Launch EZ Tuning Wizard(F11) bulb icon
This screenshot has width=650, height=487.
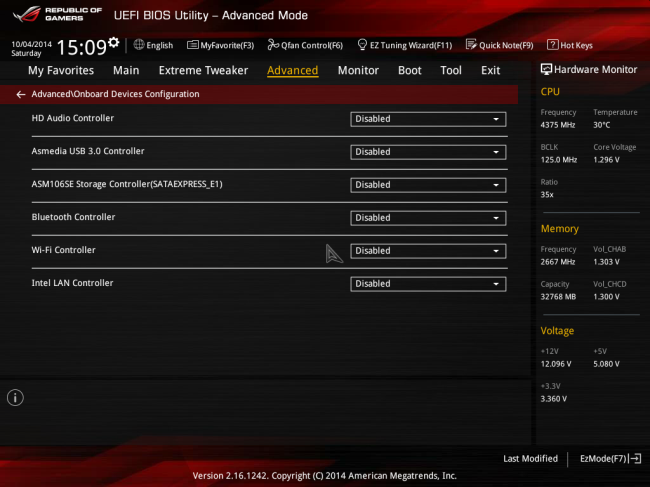click(362, 45)
